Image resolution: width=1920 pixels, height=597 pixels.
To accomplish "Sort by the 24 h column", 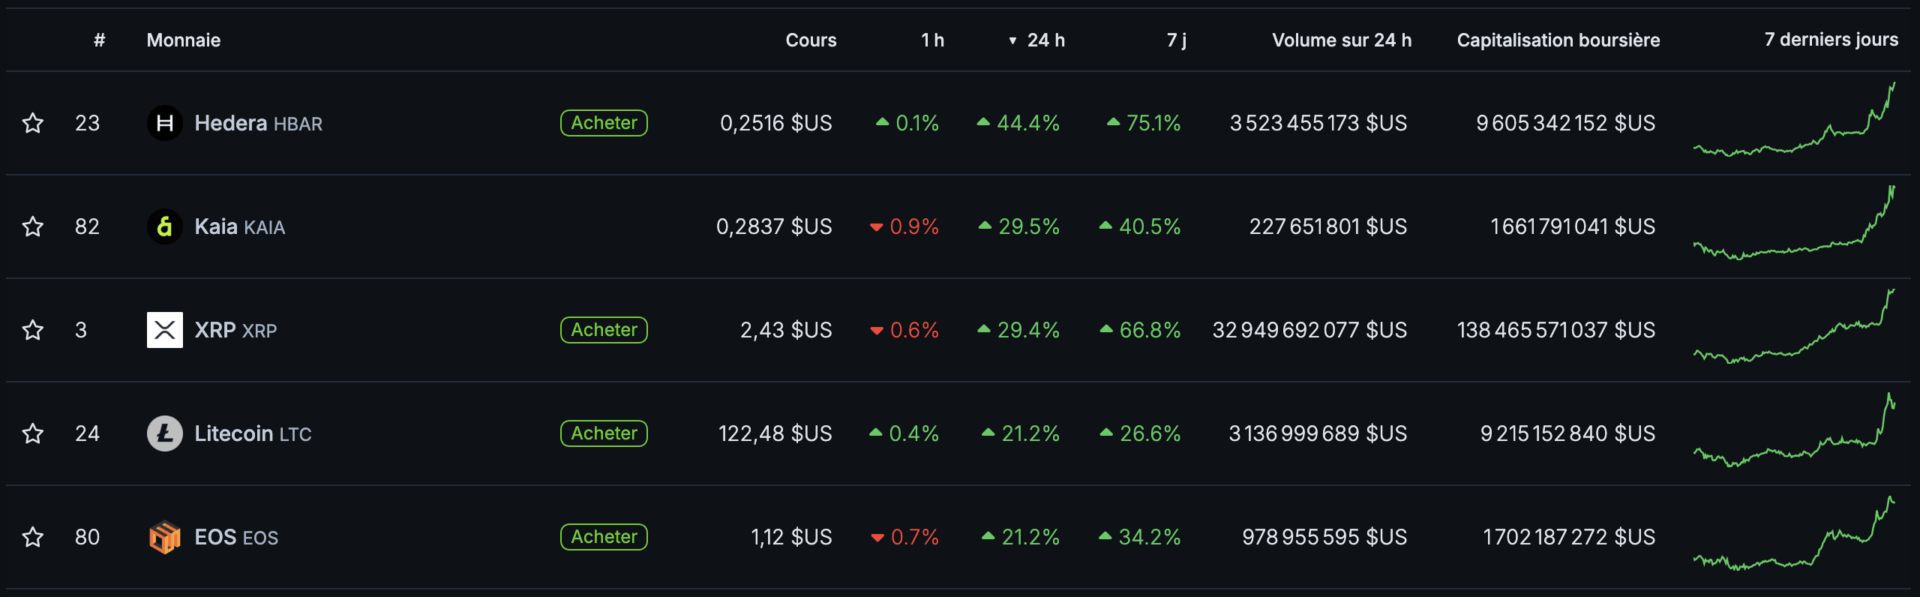I will 1045,40.
